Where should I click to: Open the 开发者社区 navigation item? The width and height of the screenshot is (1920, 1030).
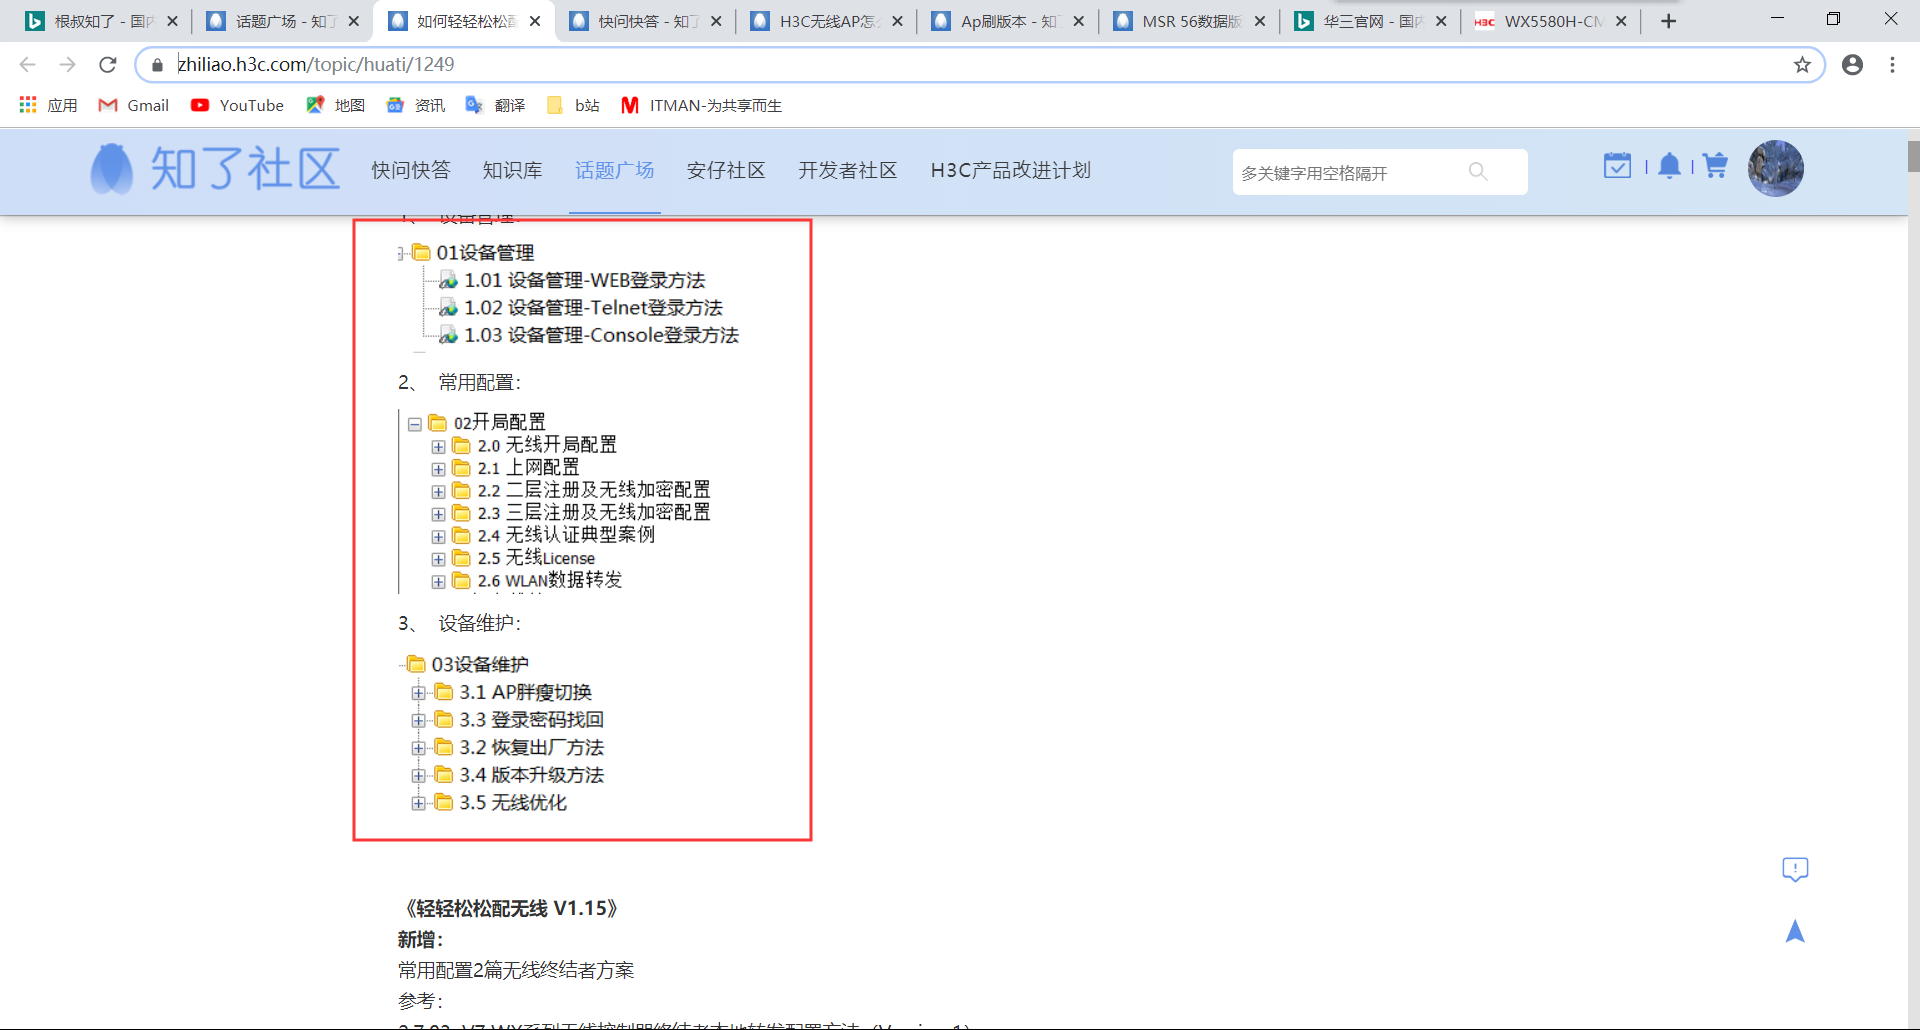[848, 170]
